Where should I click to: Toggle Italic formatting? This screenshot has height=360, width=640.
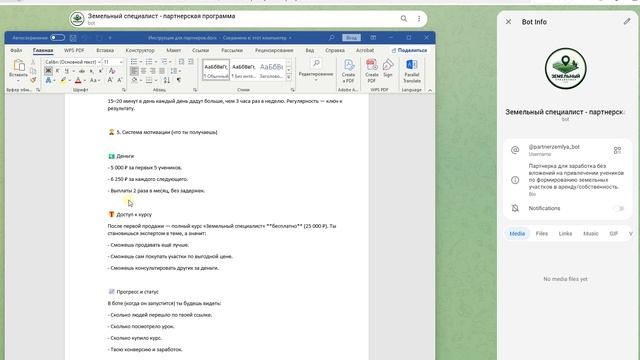point(58,71)
